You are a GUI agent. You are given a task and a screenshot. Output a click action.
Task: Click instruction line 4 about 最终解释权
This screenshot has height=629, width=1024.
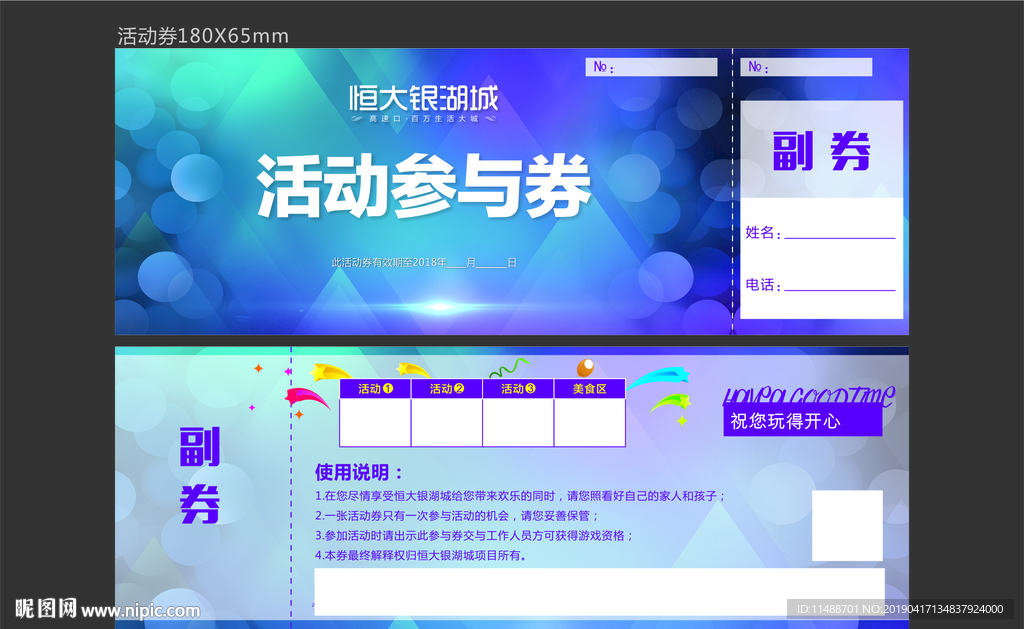421,555
